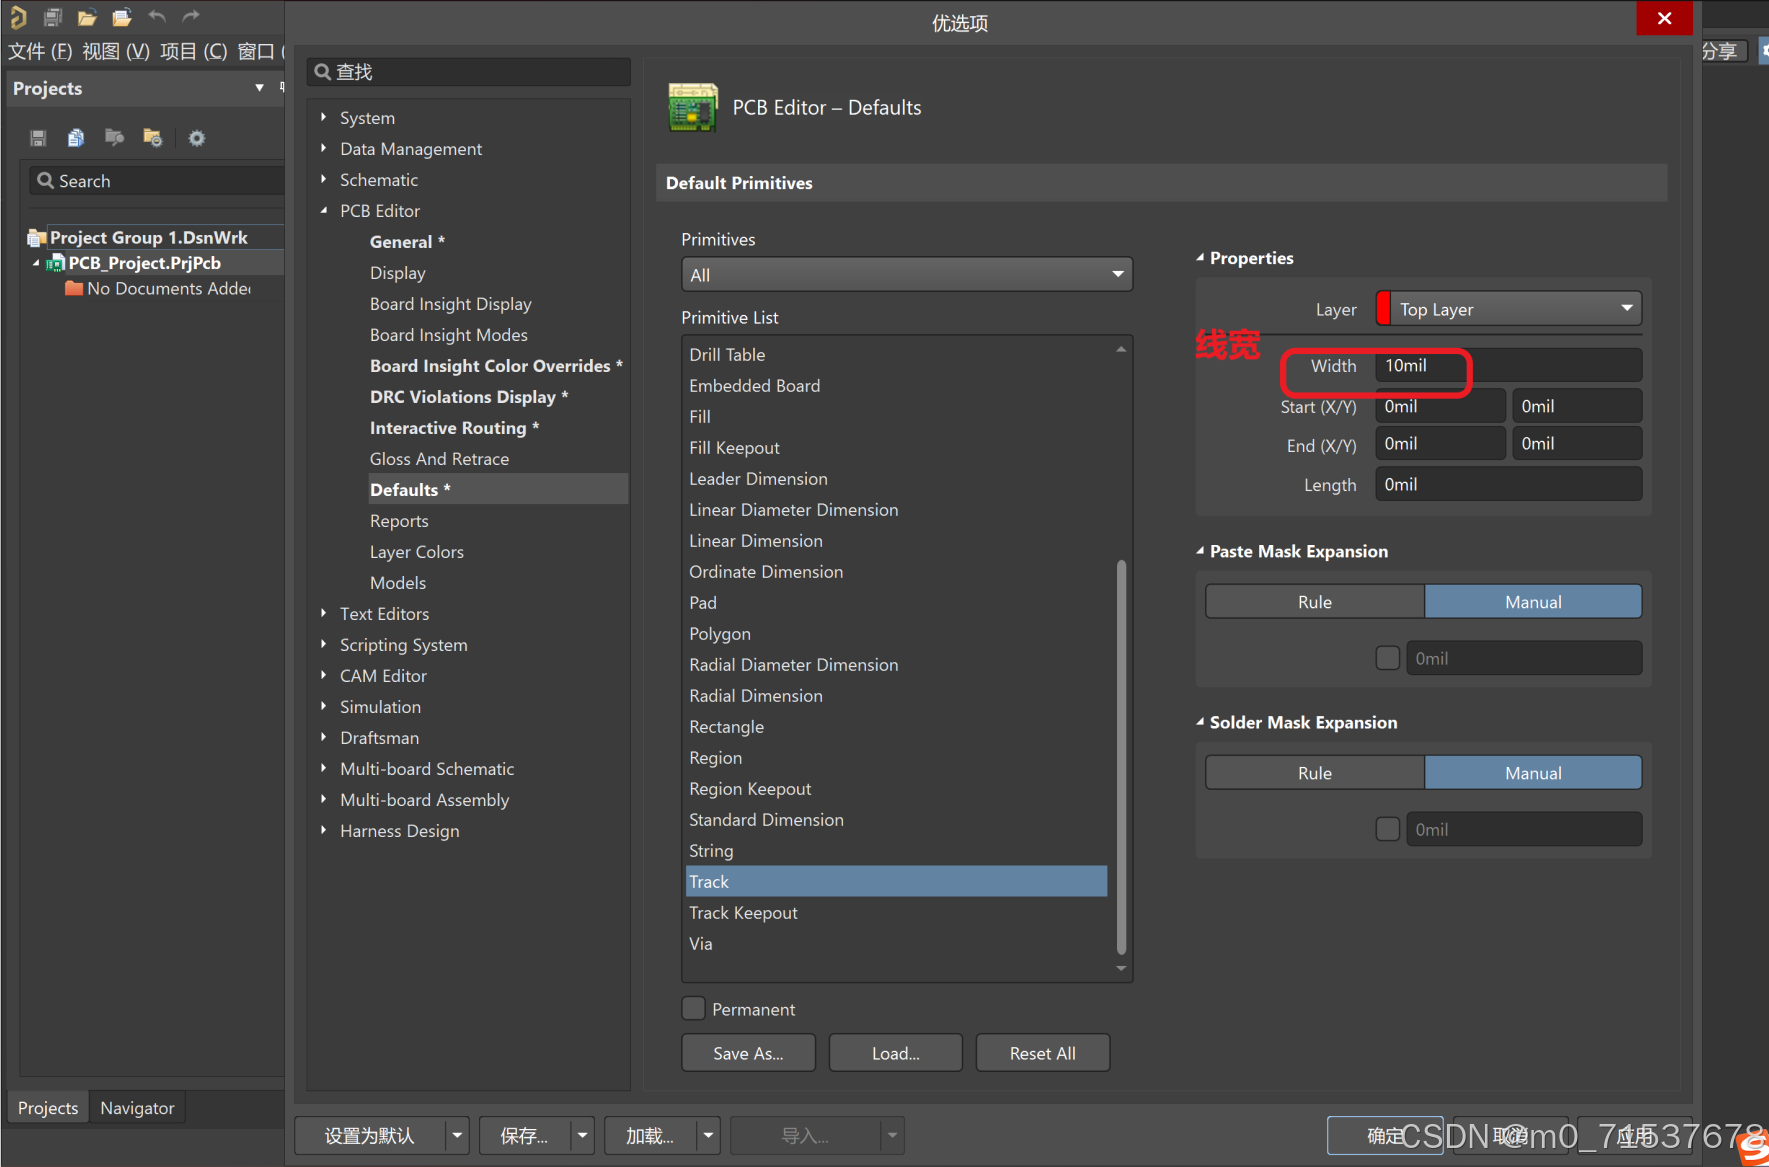Screen dimensions: 1769x1167
Task: Open the 窗口 menu
Action: (x=260, y=51)
